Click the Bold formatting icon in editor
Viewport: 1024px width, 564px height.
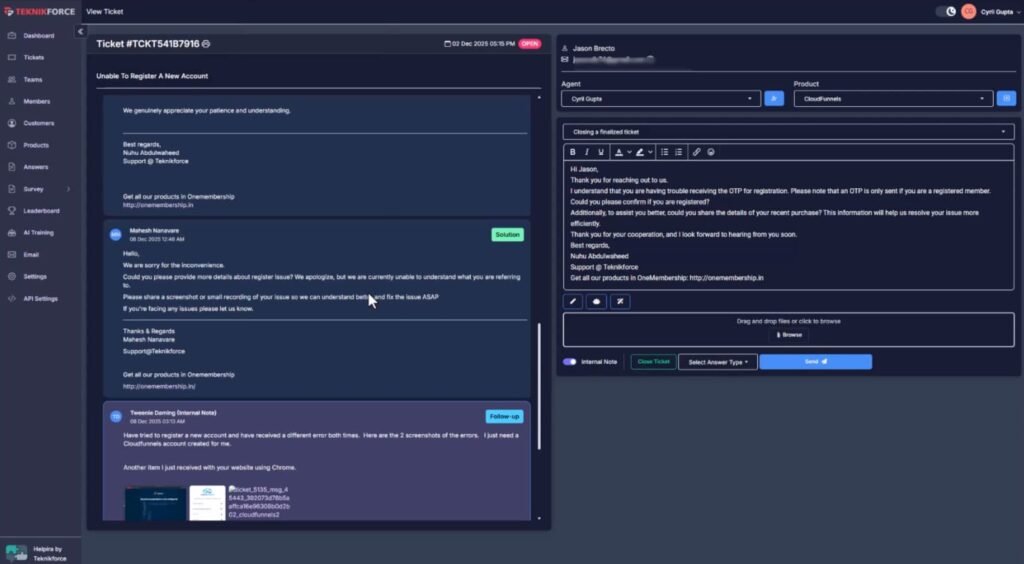[x=573, y=152]
